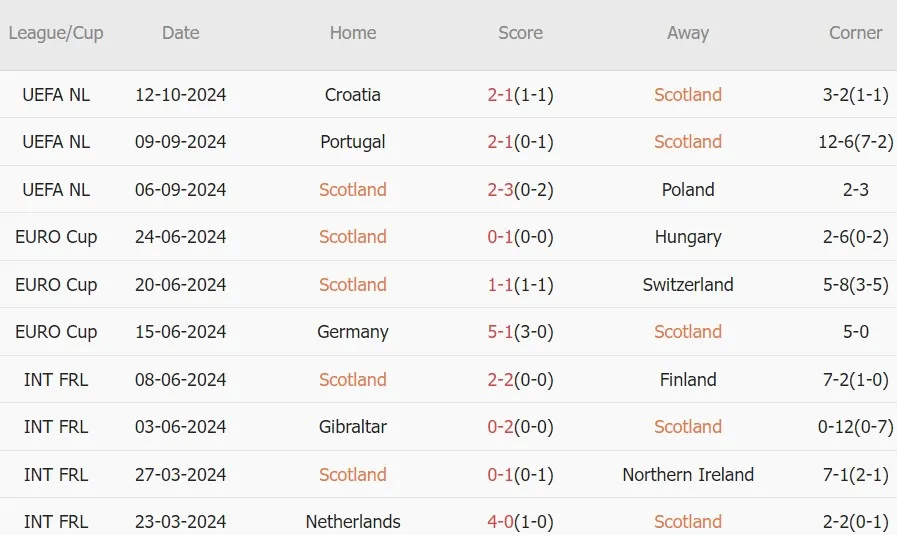The image size is (897, 535).
Task: Click the 2-3(0-2) score against Poland
Action: (x=520, y=189)
